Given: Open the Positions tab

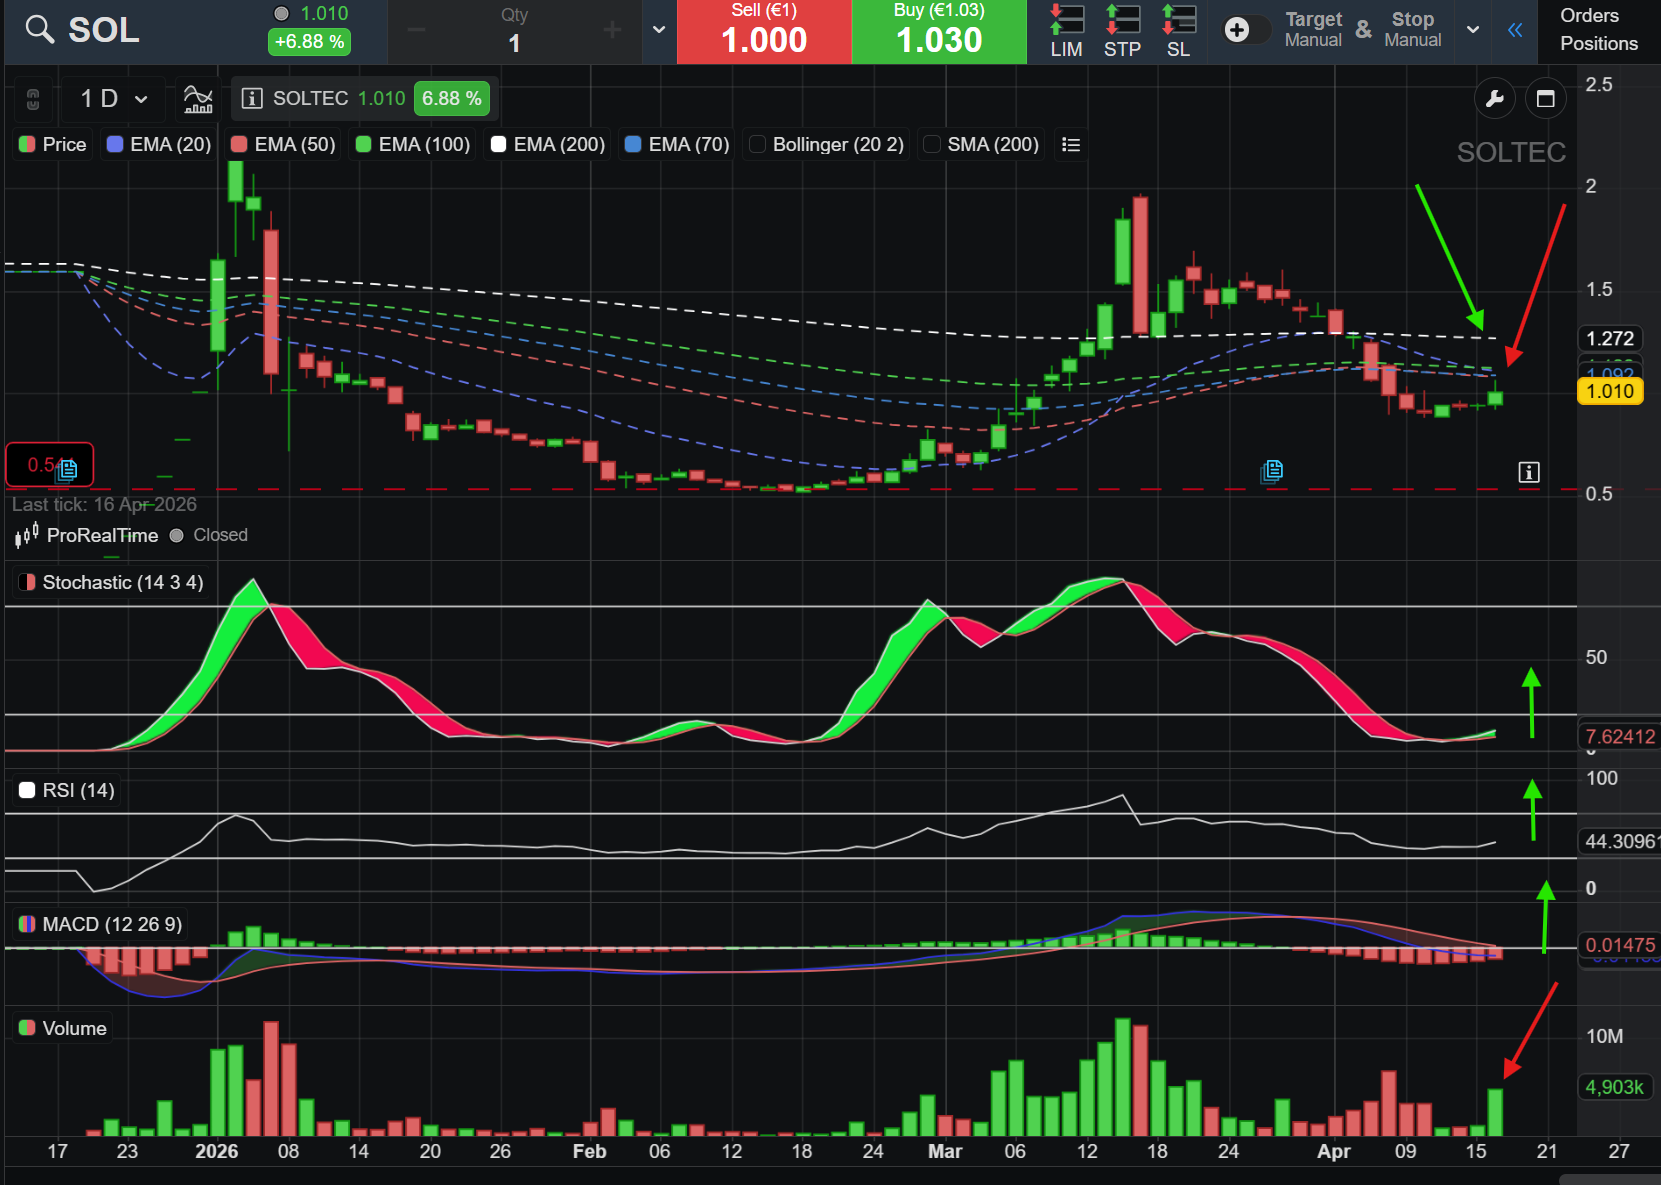Looking at the screenshot, I should [x=1599, y=43].
